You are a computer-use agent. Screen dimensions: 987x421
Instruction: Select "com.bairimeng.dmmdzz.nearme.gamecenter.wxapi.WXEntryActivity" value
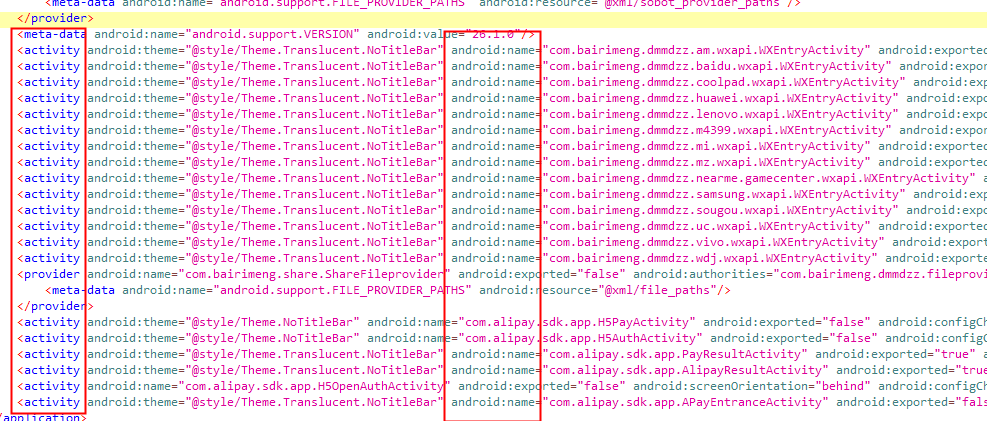760,178
